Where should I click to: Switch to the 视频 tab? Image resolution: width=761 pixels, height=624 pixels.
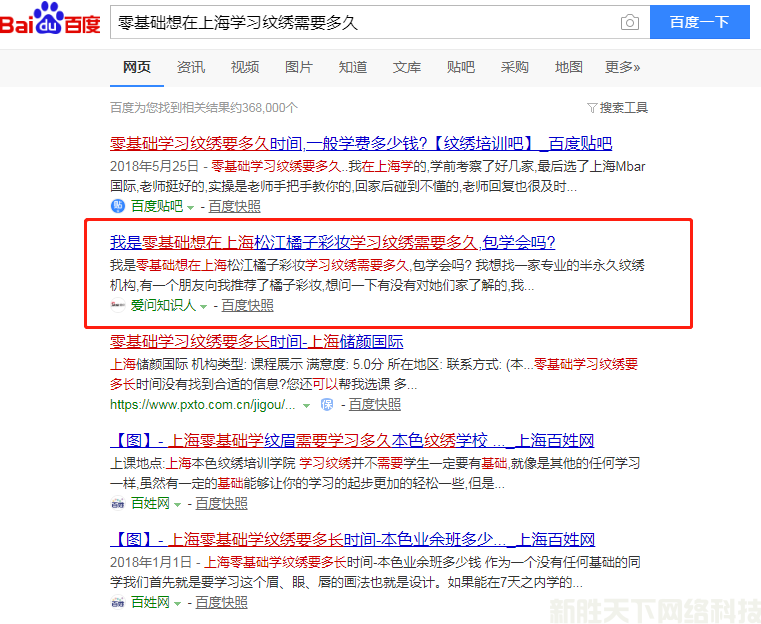point(245,67)
